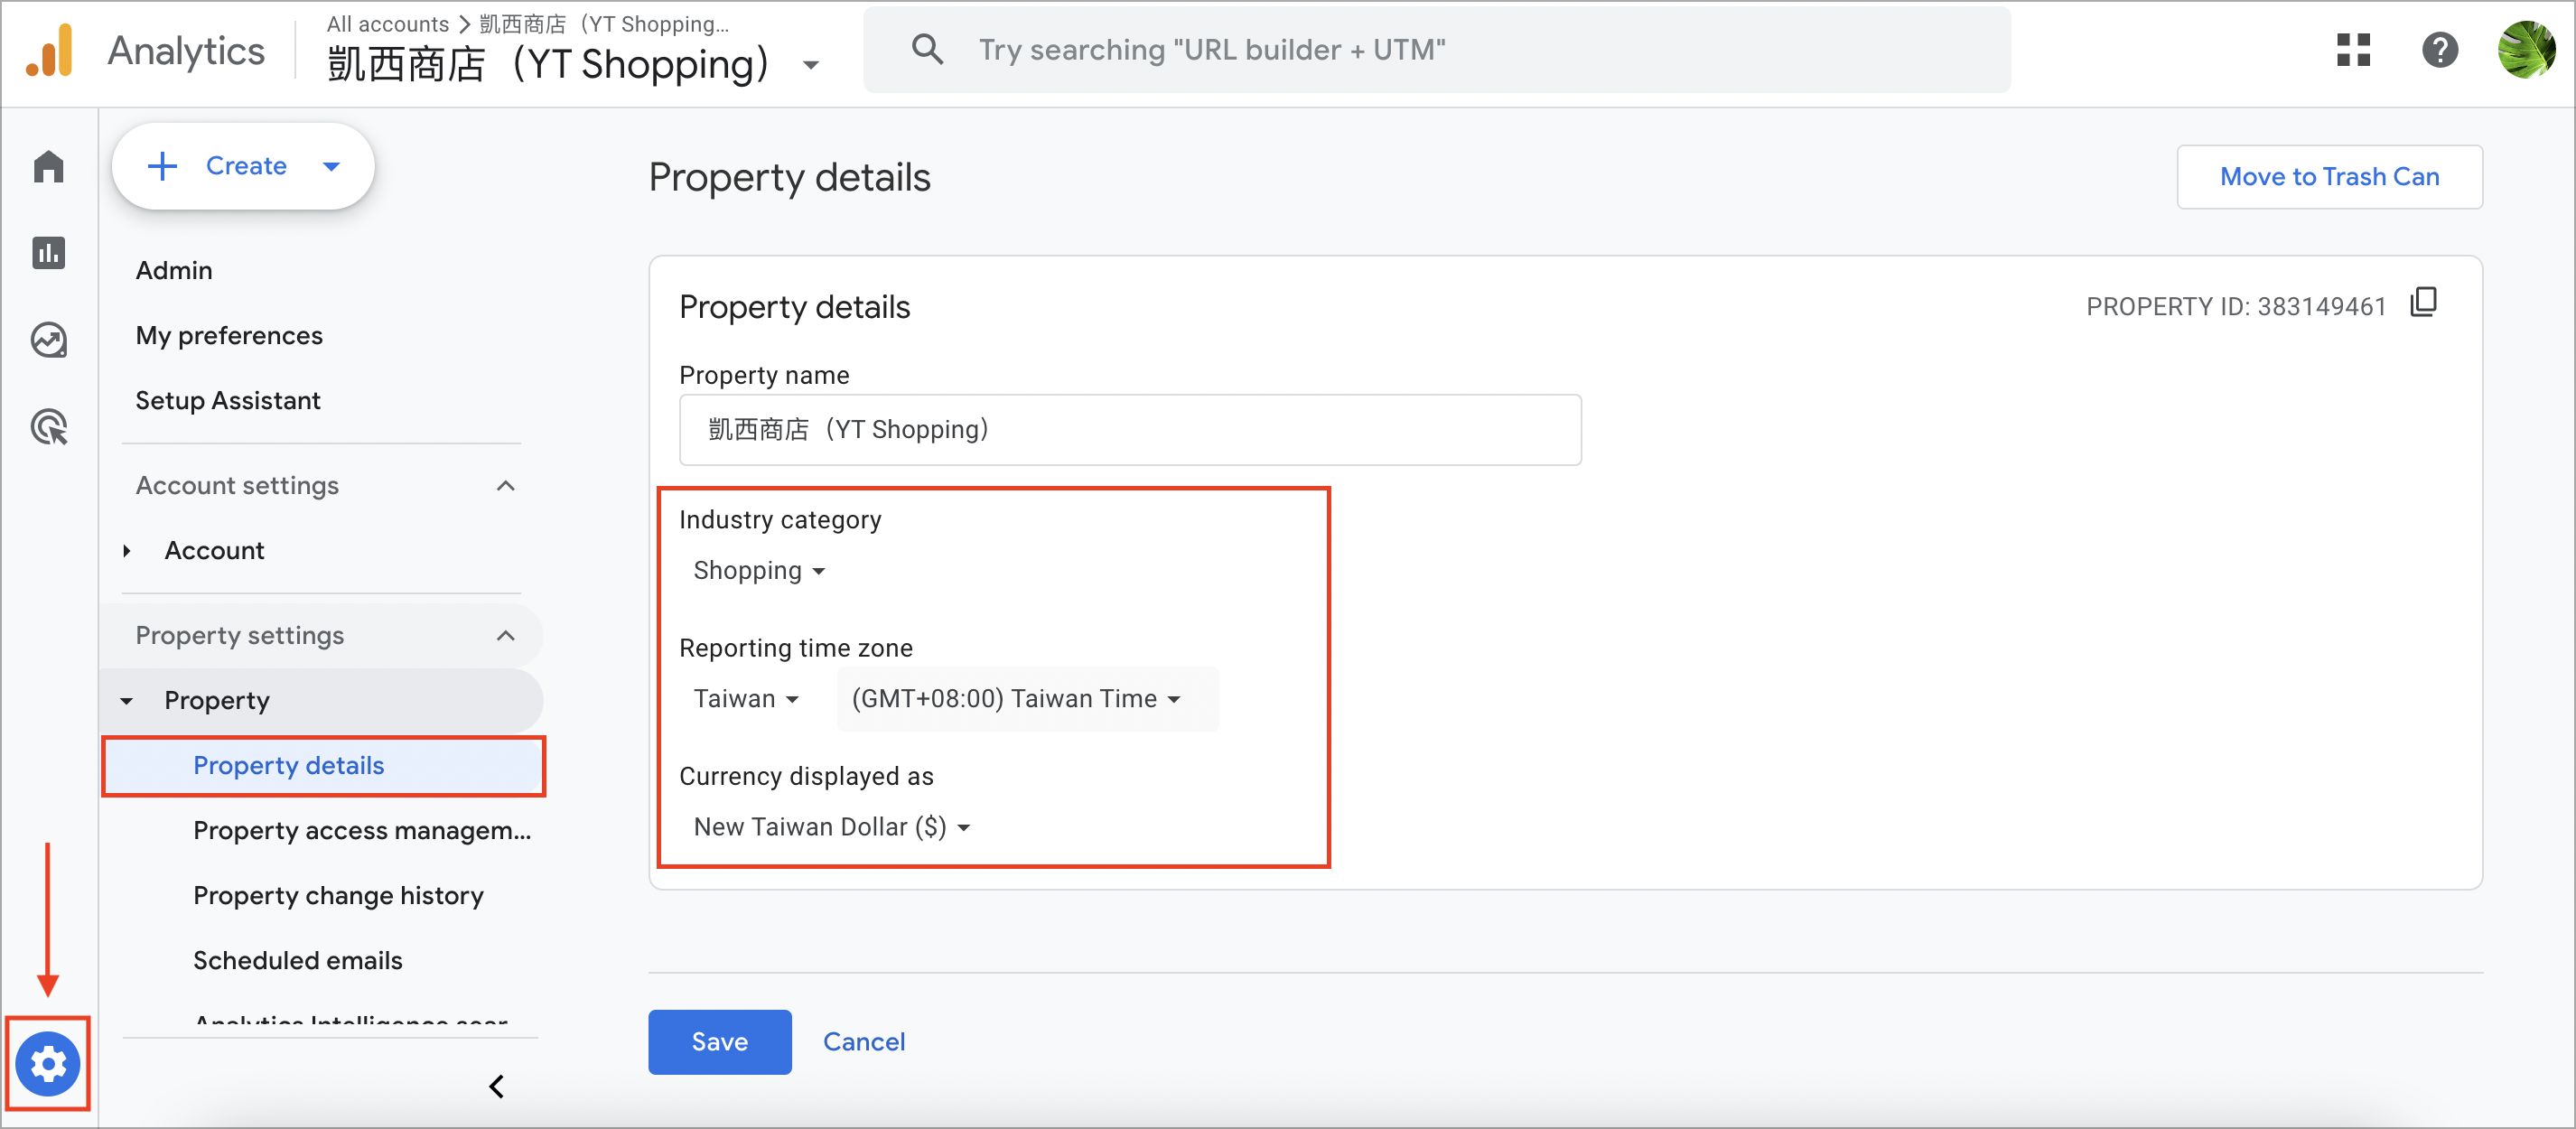Collapse the Account settings section
This screenshot has height=1129, width=2576.
tap(506, 486)
